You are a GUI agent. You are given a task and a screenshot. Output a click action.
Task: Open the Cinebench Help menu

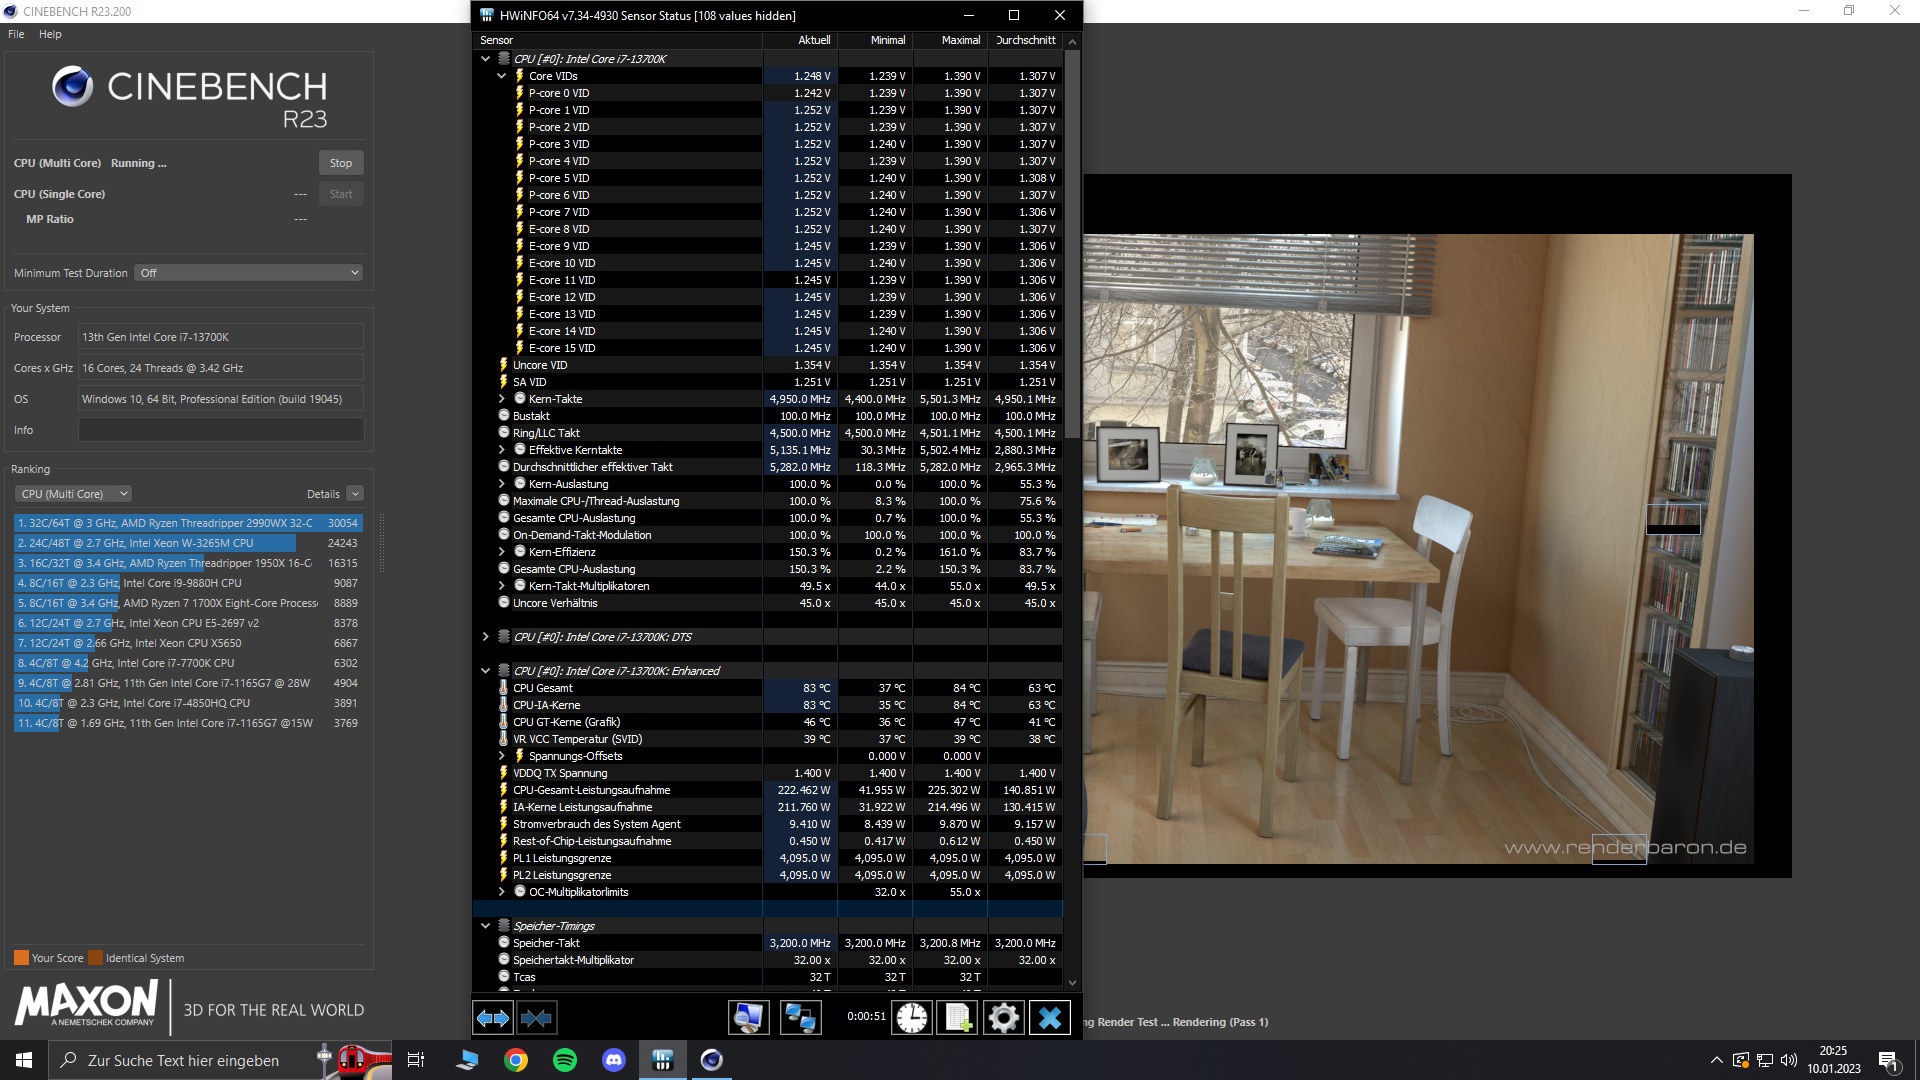tap(50, 34)
